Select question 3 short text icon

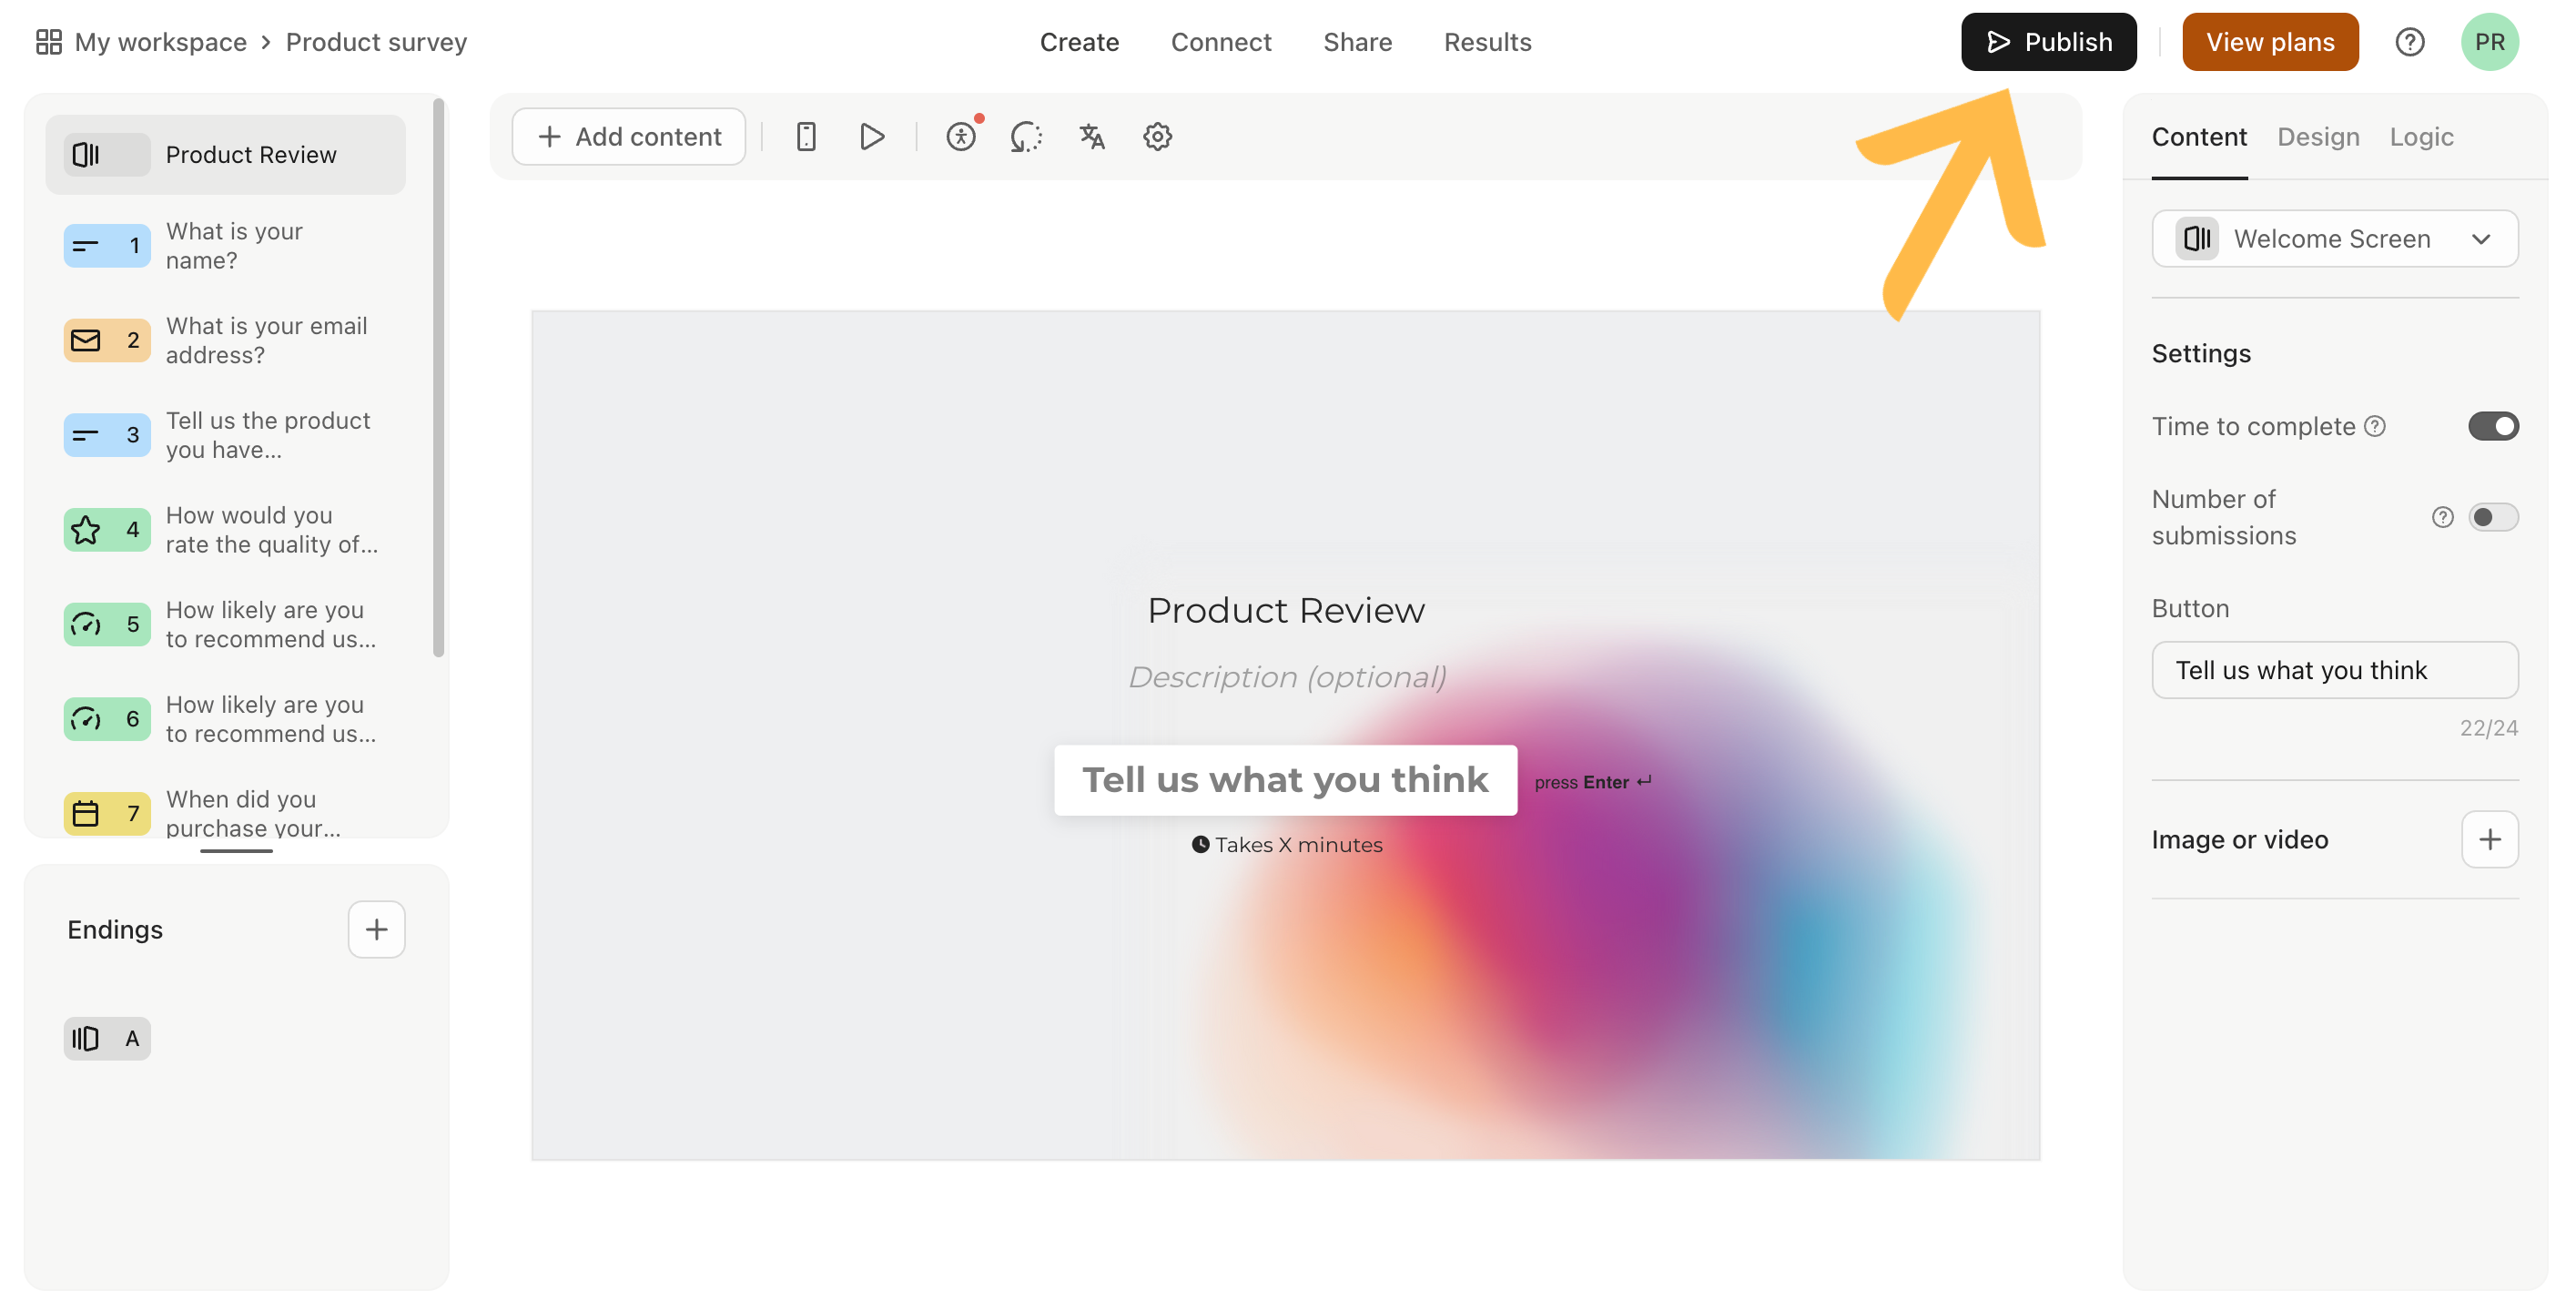tap(107, 435)
